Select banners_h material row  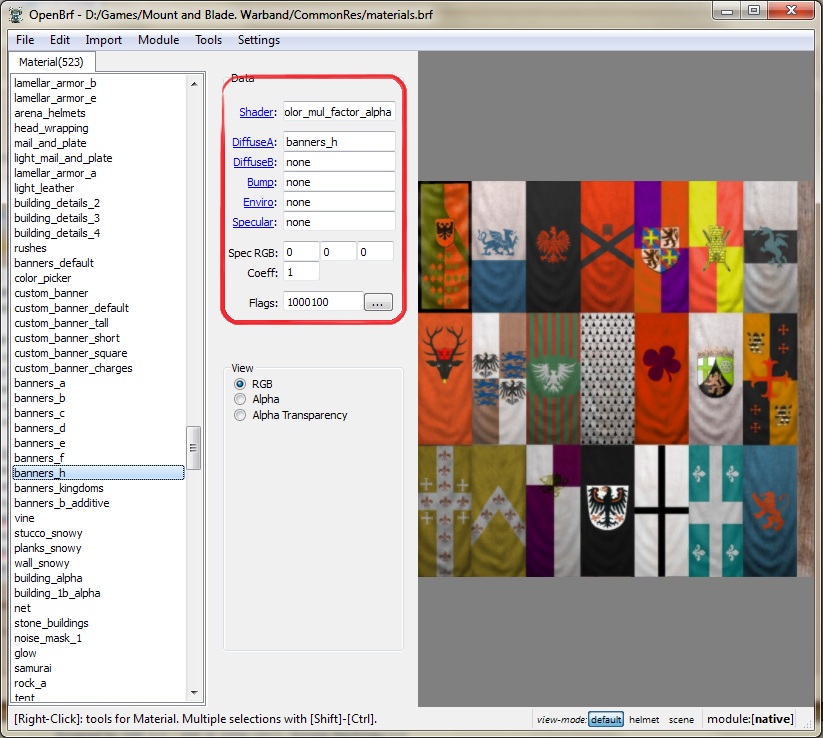click(98, 473)
